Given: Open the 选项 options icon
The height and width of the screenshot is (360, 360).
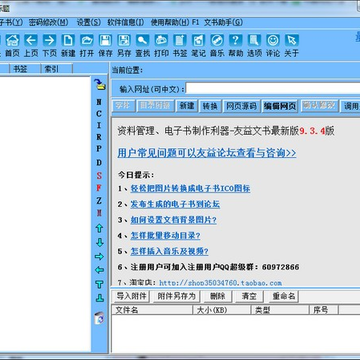Looking at the screenshot, I should [x=254, y=45].
